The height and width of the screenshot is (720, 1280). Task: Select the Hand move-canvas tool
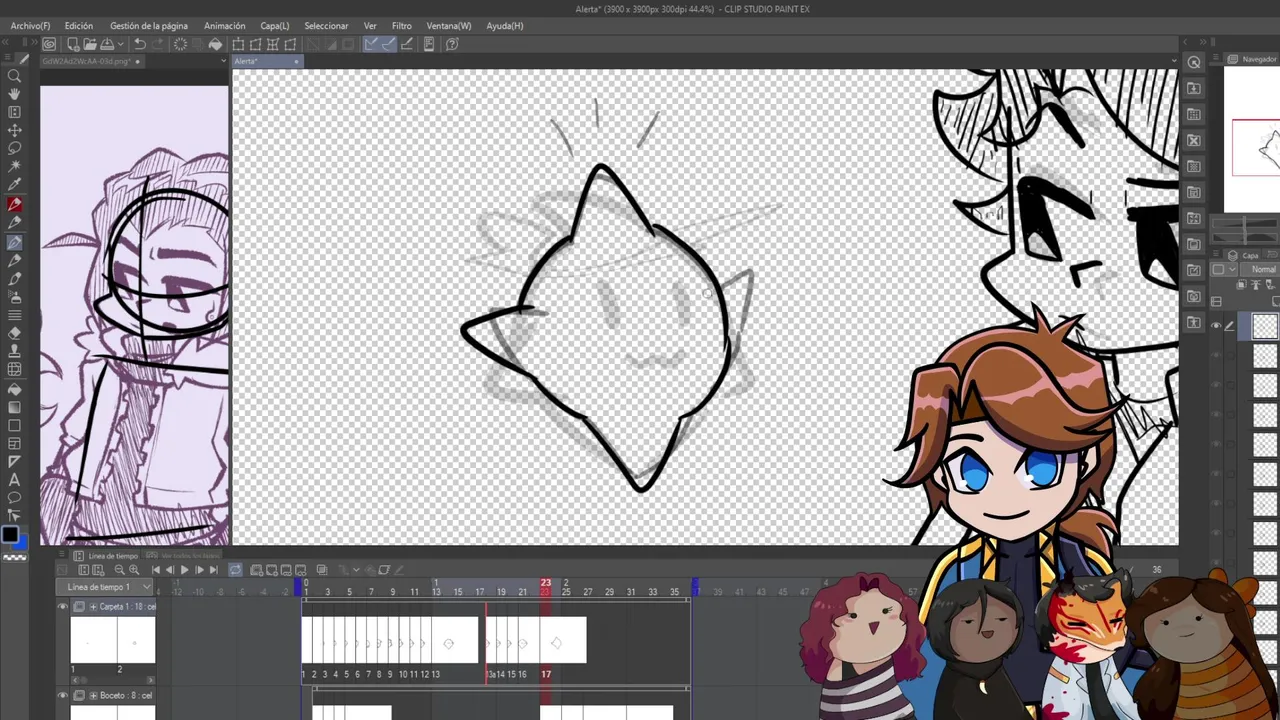(14, 94)
